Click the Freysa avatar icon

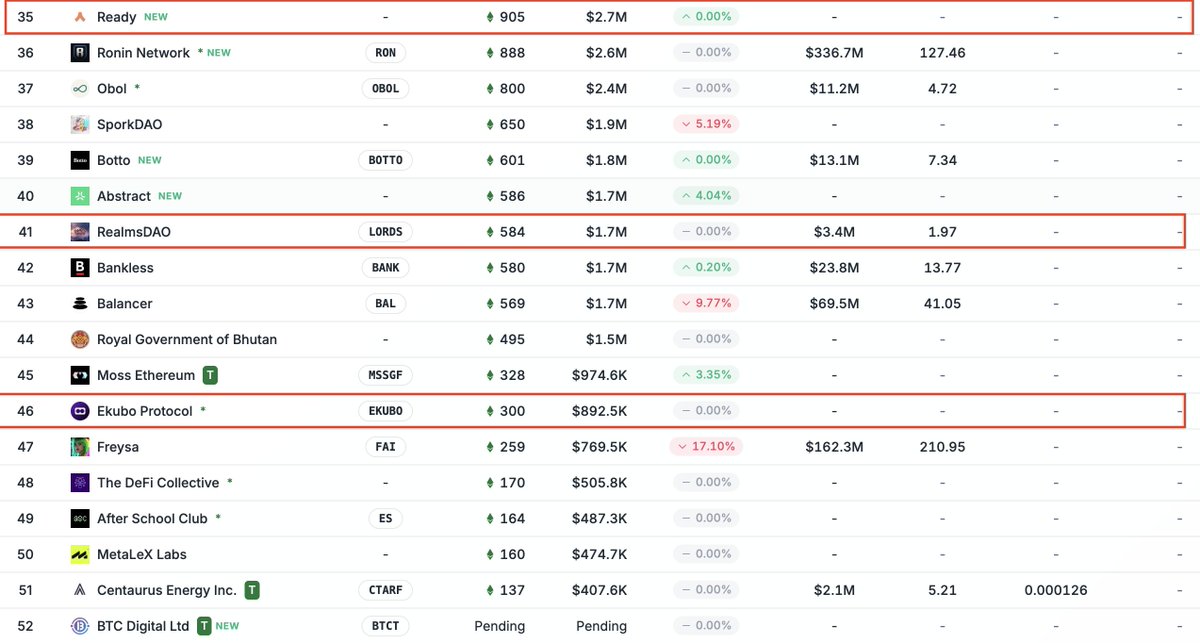pos(80,447)
